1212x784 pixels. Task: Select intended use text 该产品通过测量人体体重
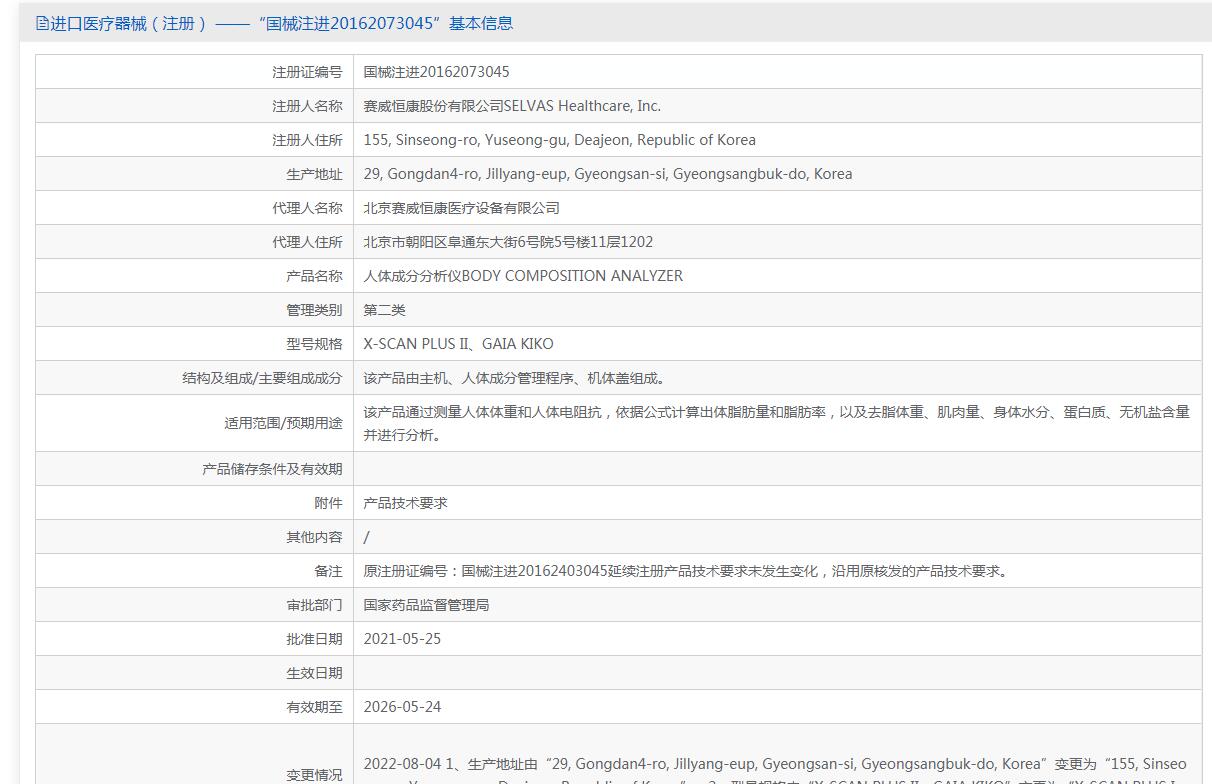(776, 423)
